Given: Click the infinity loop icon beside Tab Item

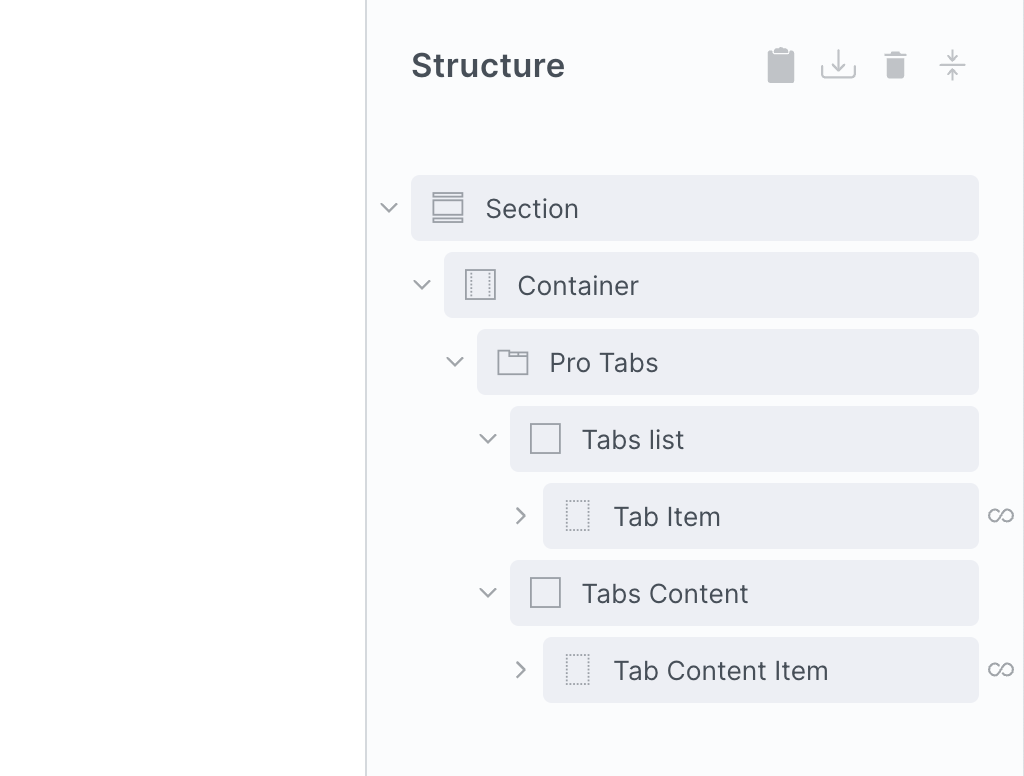Looking at the screenshot, I should coord(1000,516).
